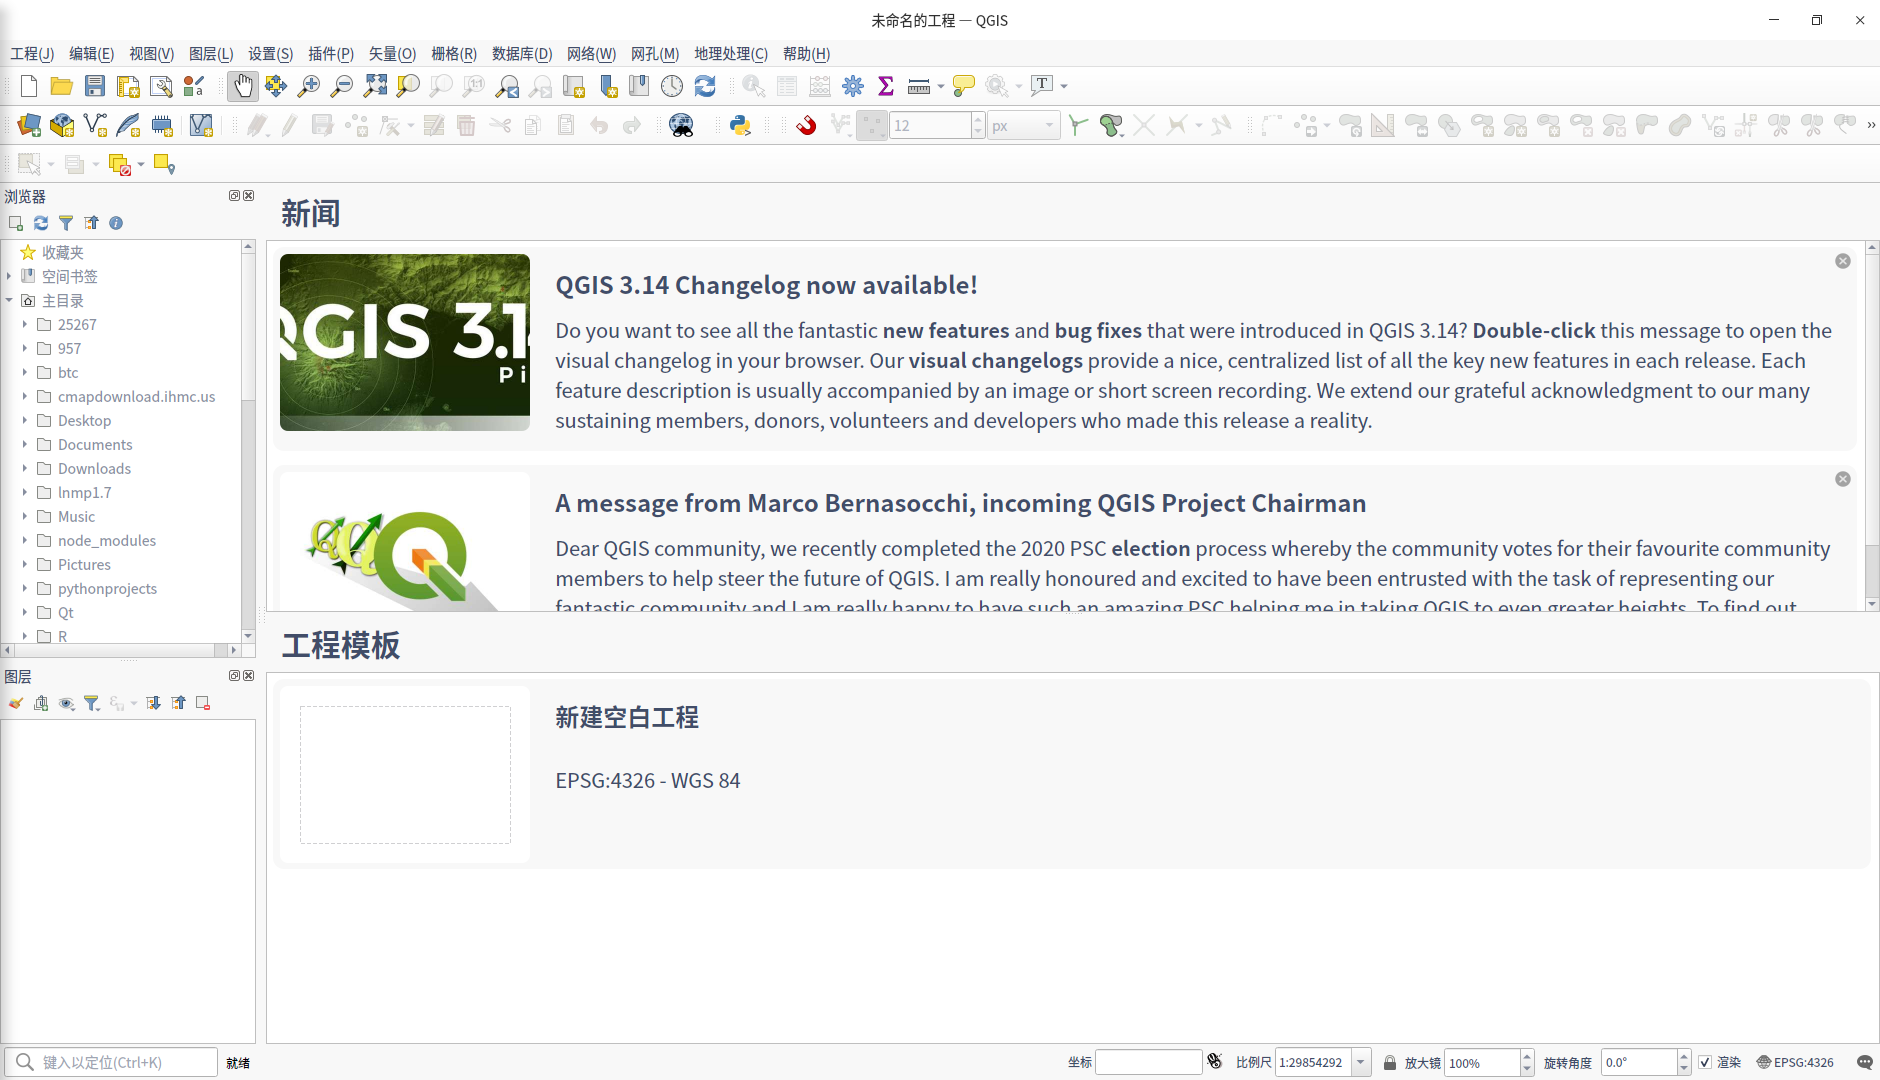
Task: Open the 插件(P) plugins menu
Action: pyautogui.click(x=331, y=54)
